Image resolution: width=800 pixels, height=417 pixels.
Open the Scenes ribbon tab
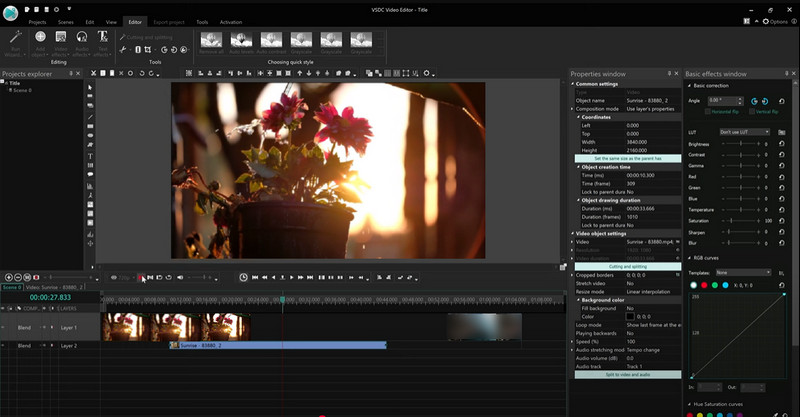[x=65, y=22]
